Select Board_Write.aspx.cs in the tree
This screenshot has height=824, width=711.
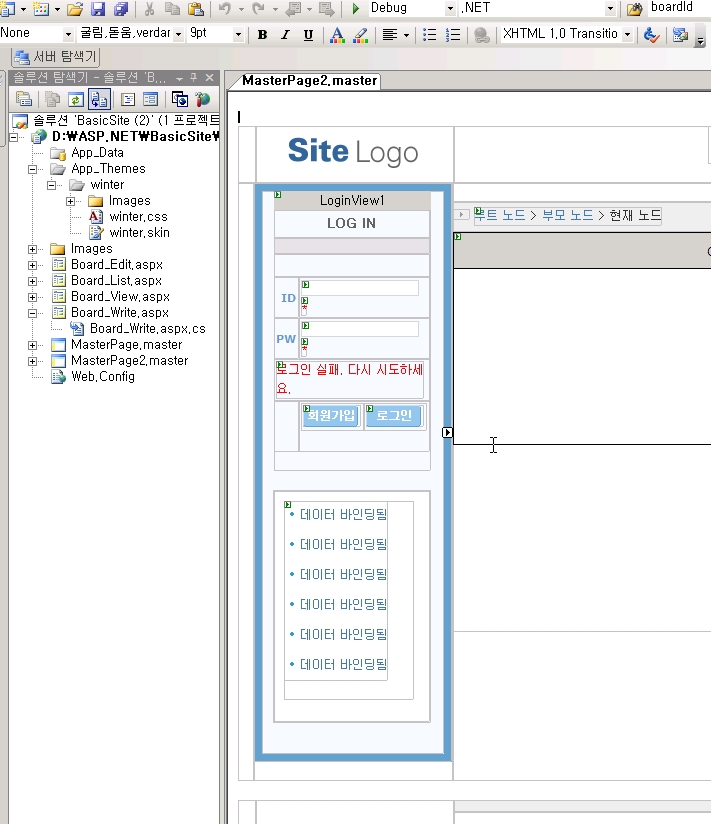pyautogui.click(x=148, y=328)
